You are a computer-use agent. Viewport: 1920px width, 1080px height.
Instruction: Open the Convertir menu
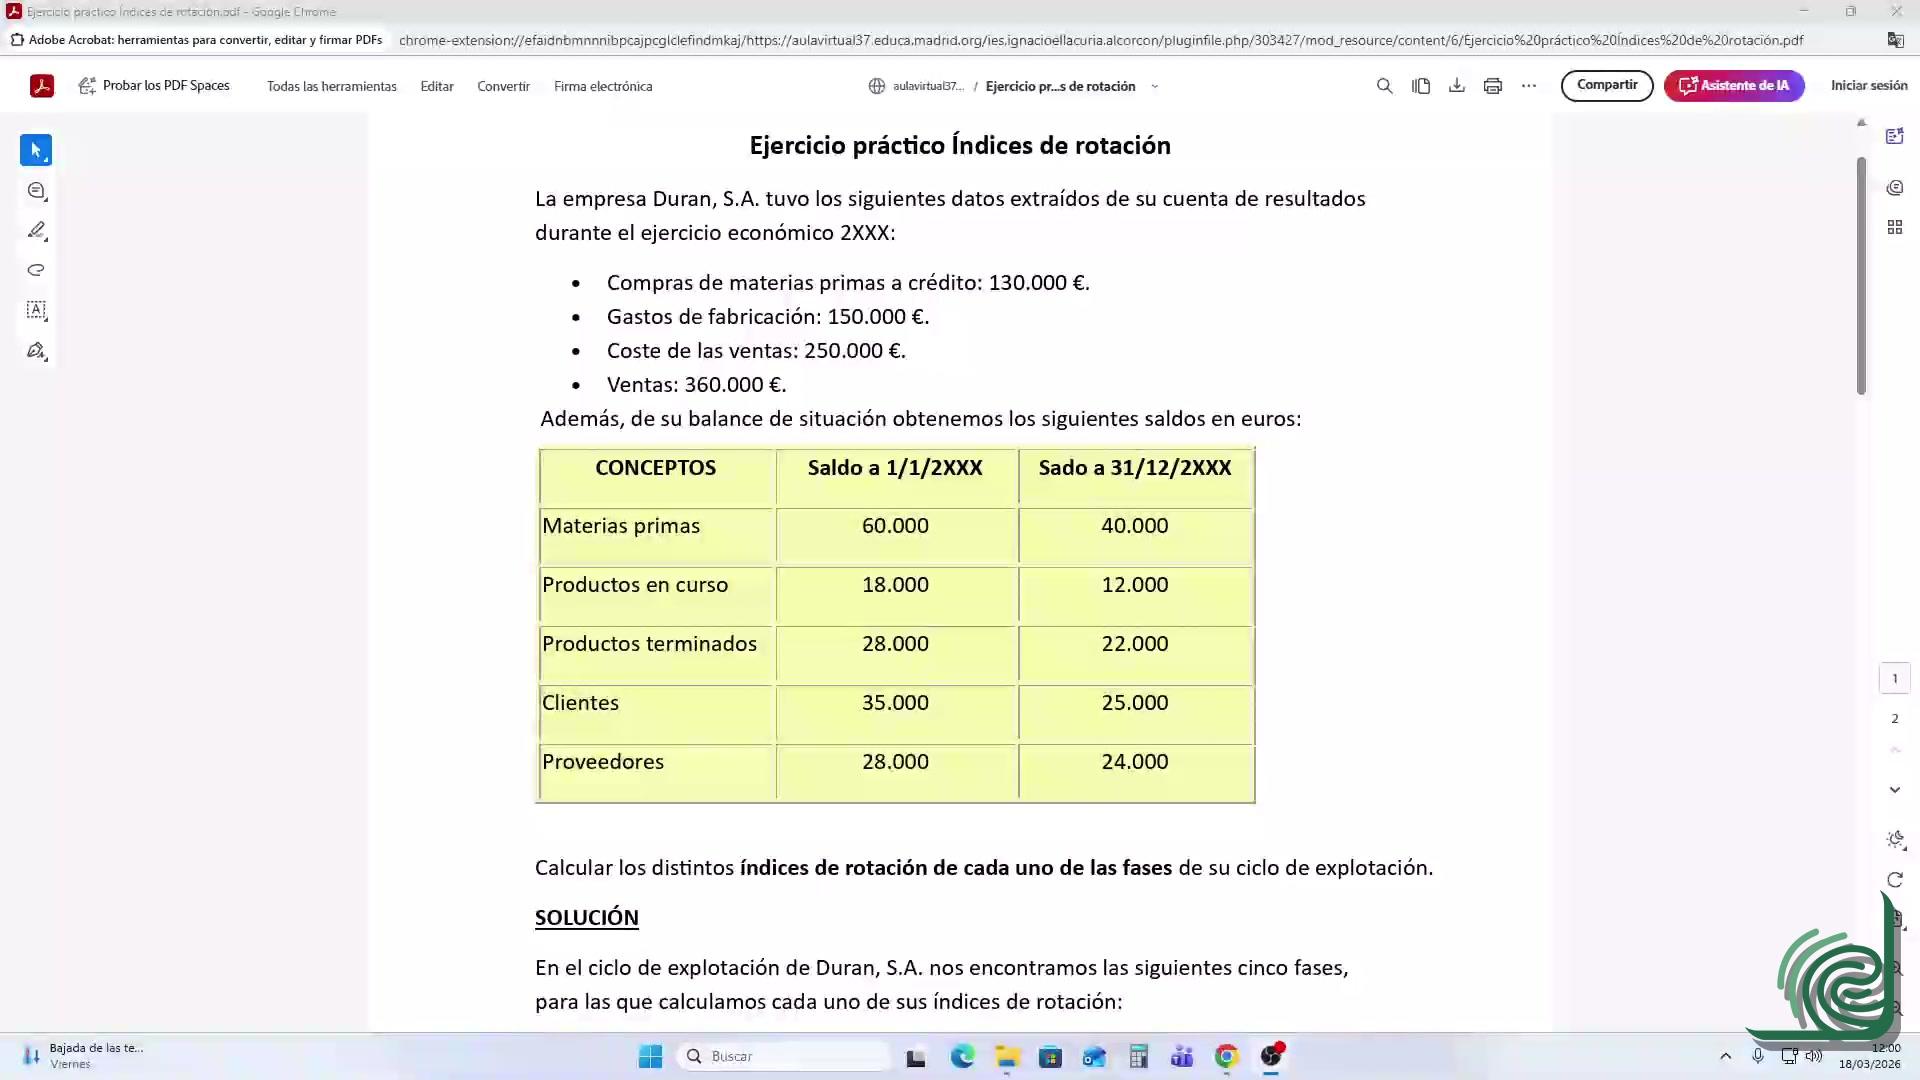click(x=503, y=86)
